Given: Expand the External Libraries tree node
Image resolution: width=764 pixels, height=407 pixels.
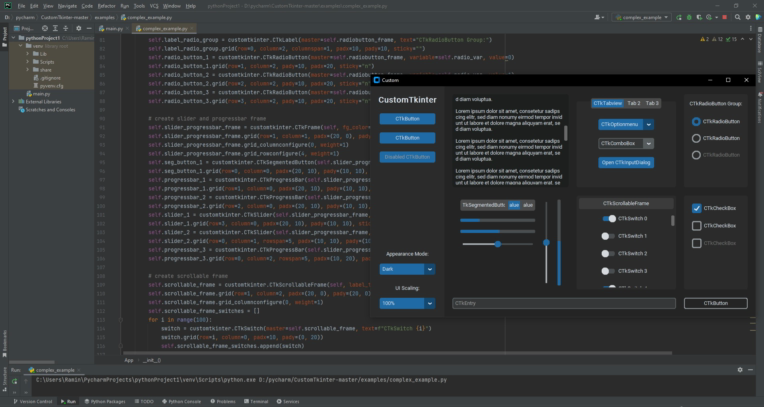Looking at the screenshot, I should (14, 101).
